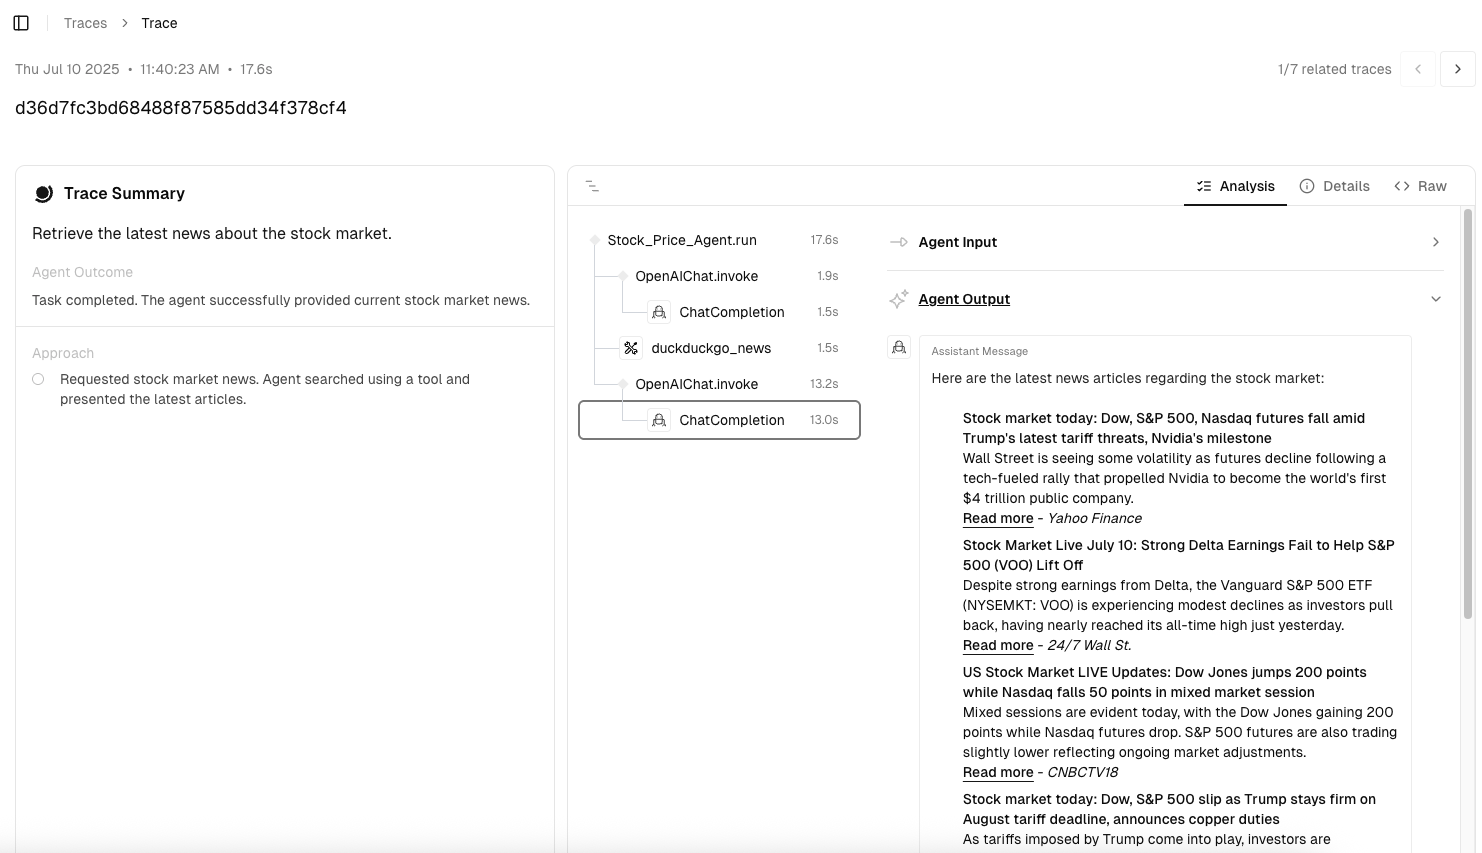Click the Details tab info icon
1482x853 pixels.
click(1307, 186)
